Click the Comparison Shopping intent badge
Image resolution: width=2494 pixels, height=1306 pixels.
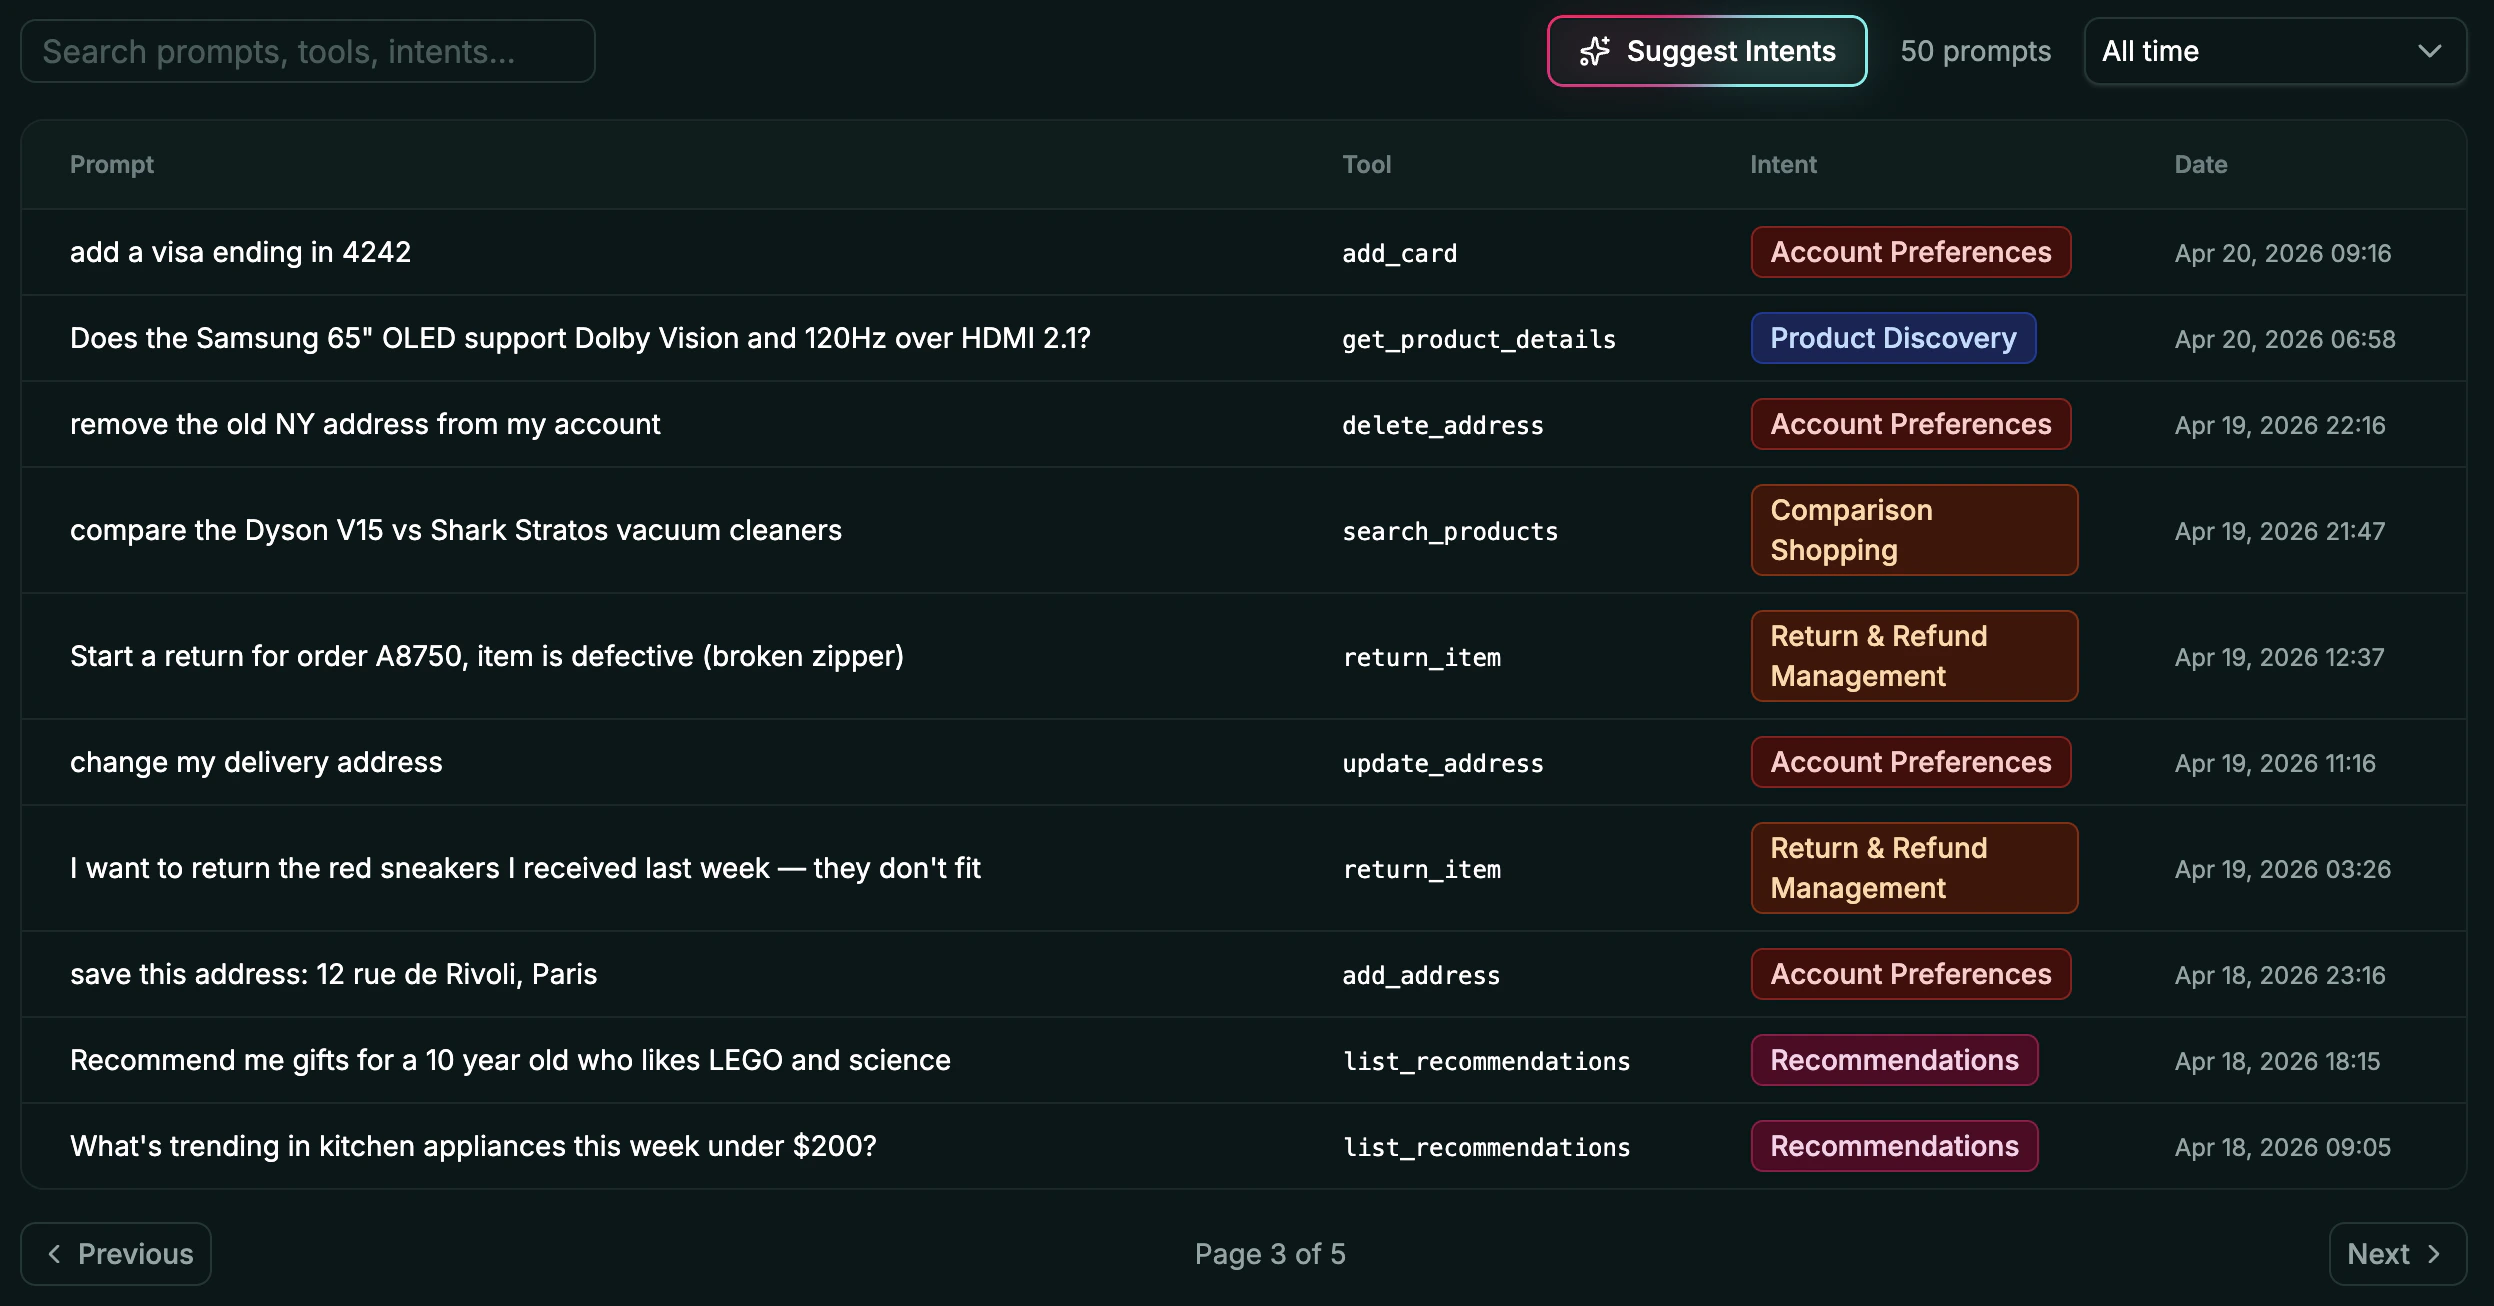click(x=1914, y=530)
